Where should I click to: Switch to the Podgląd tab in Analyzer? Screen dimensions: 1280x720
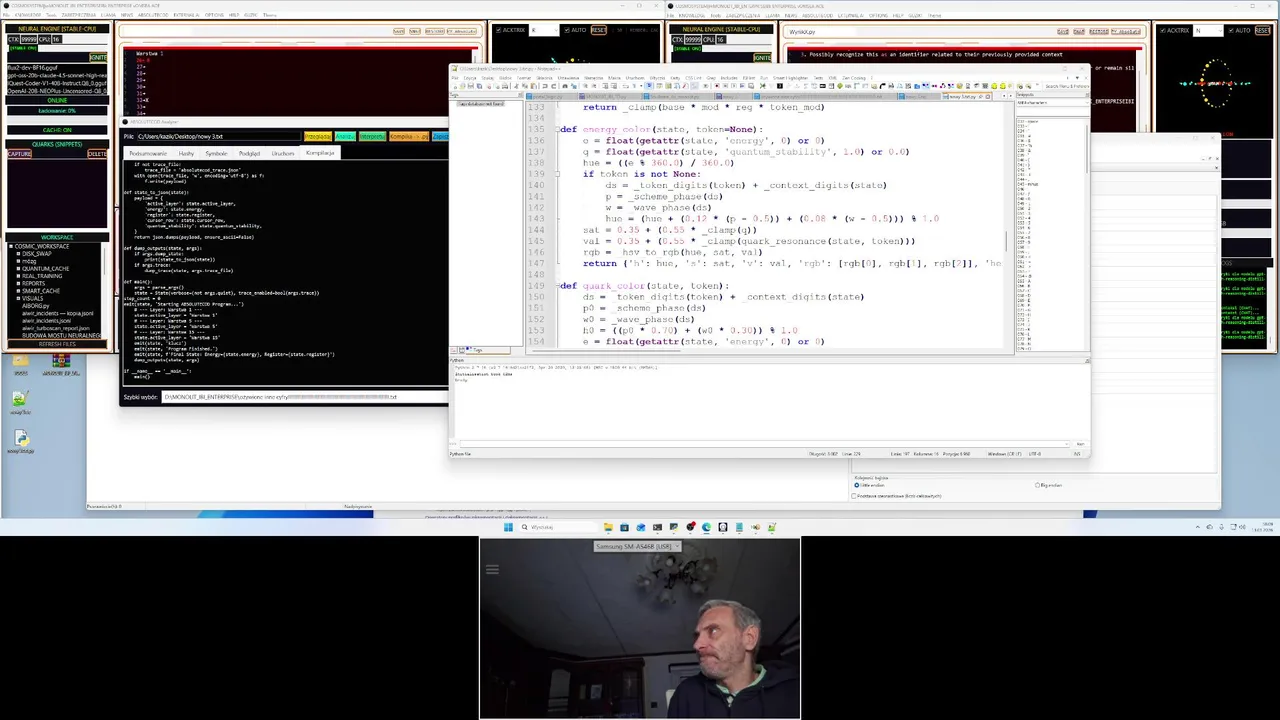click(x=249, y=154)
